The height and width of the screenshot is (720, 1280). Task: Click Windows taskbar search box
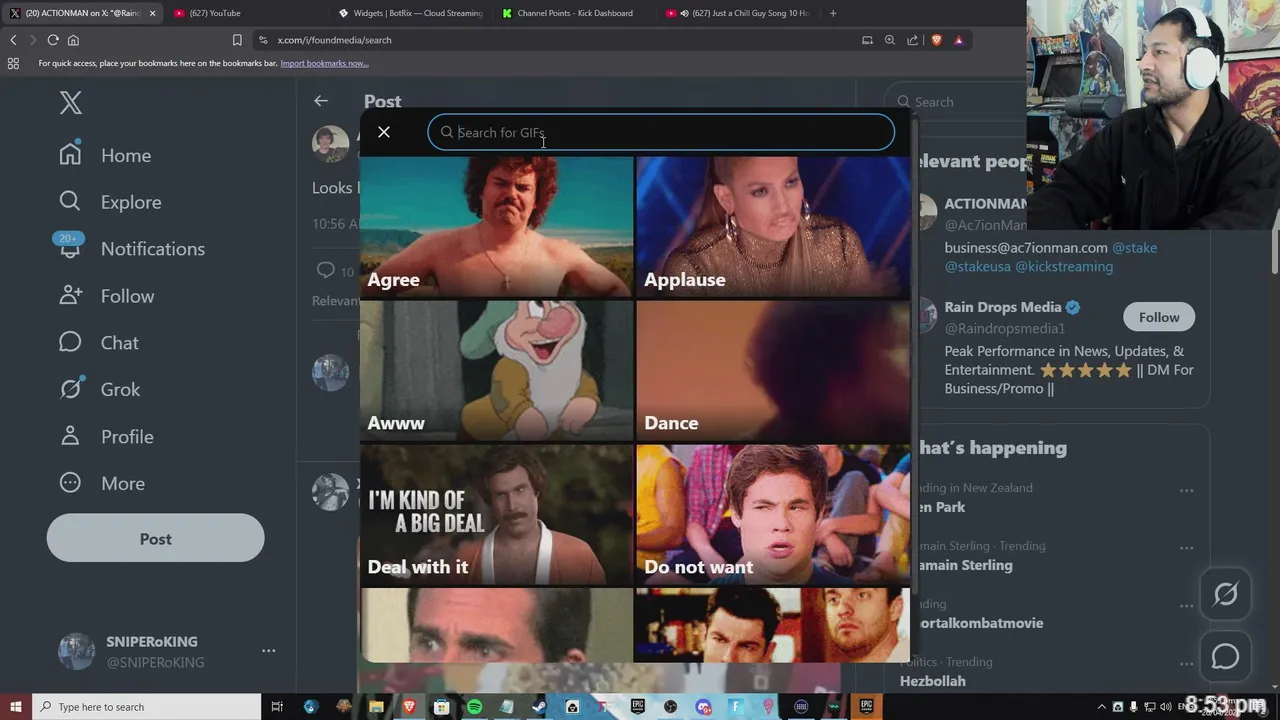[x=146, y=707]
